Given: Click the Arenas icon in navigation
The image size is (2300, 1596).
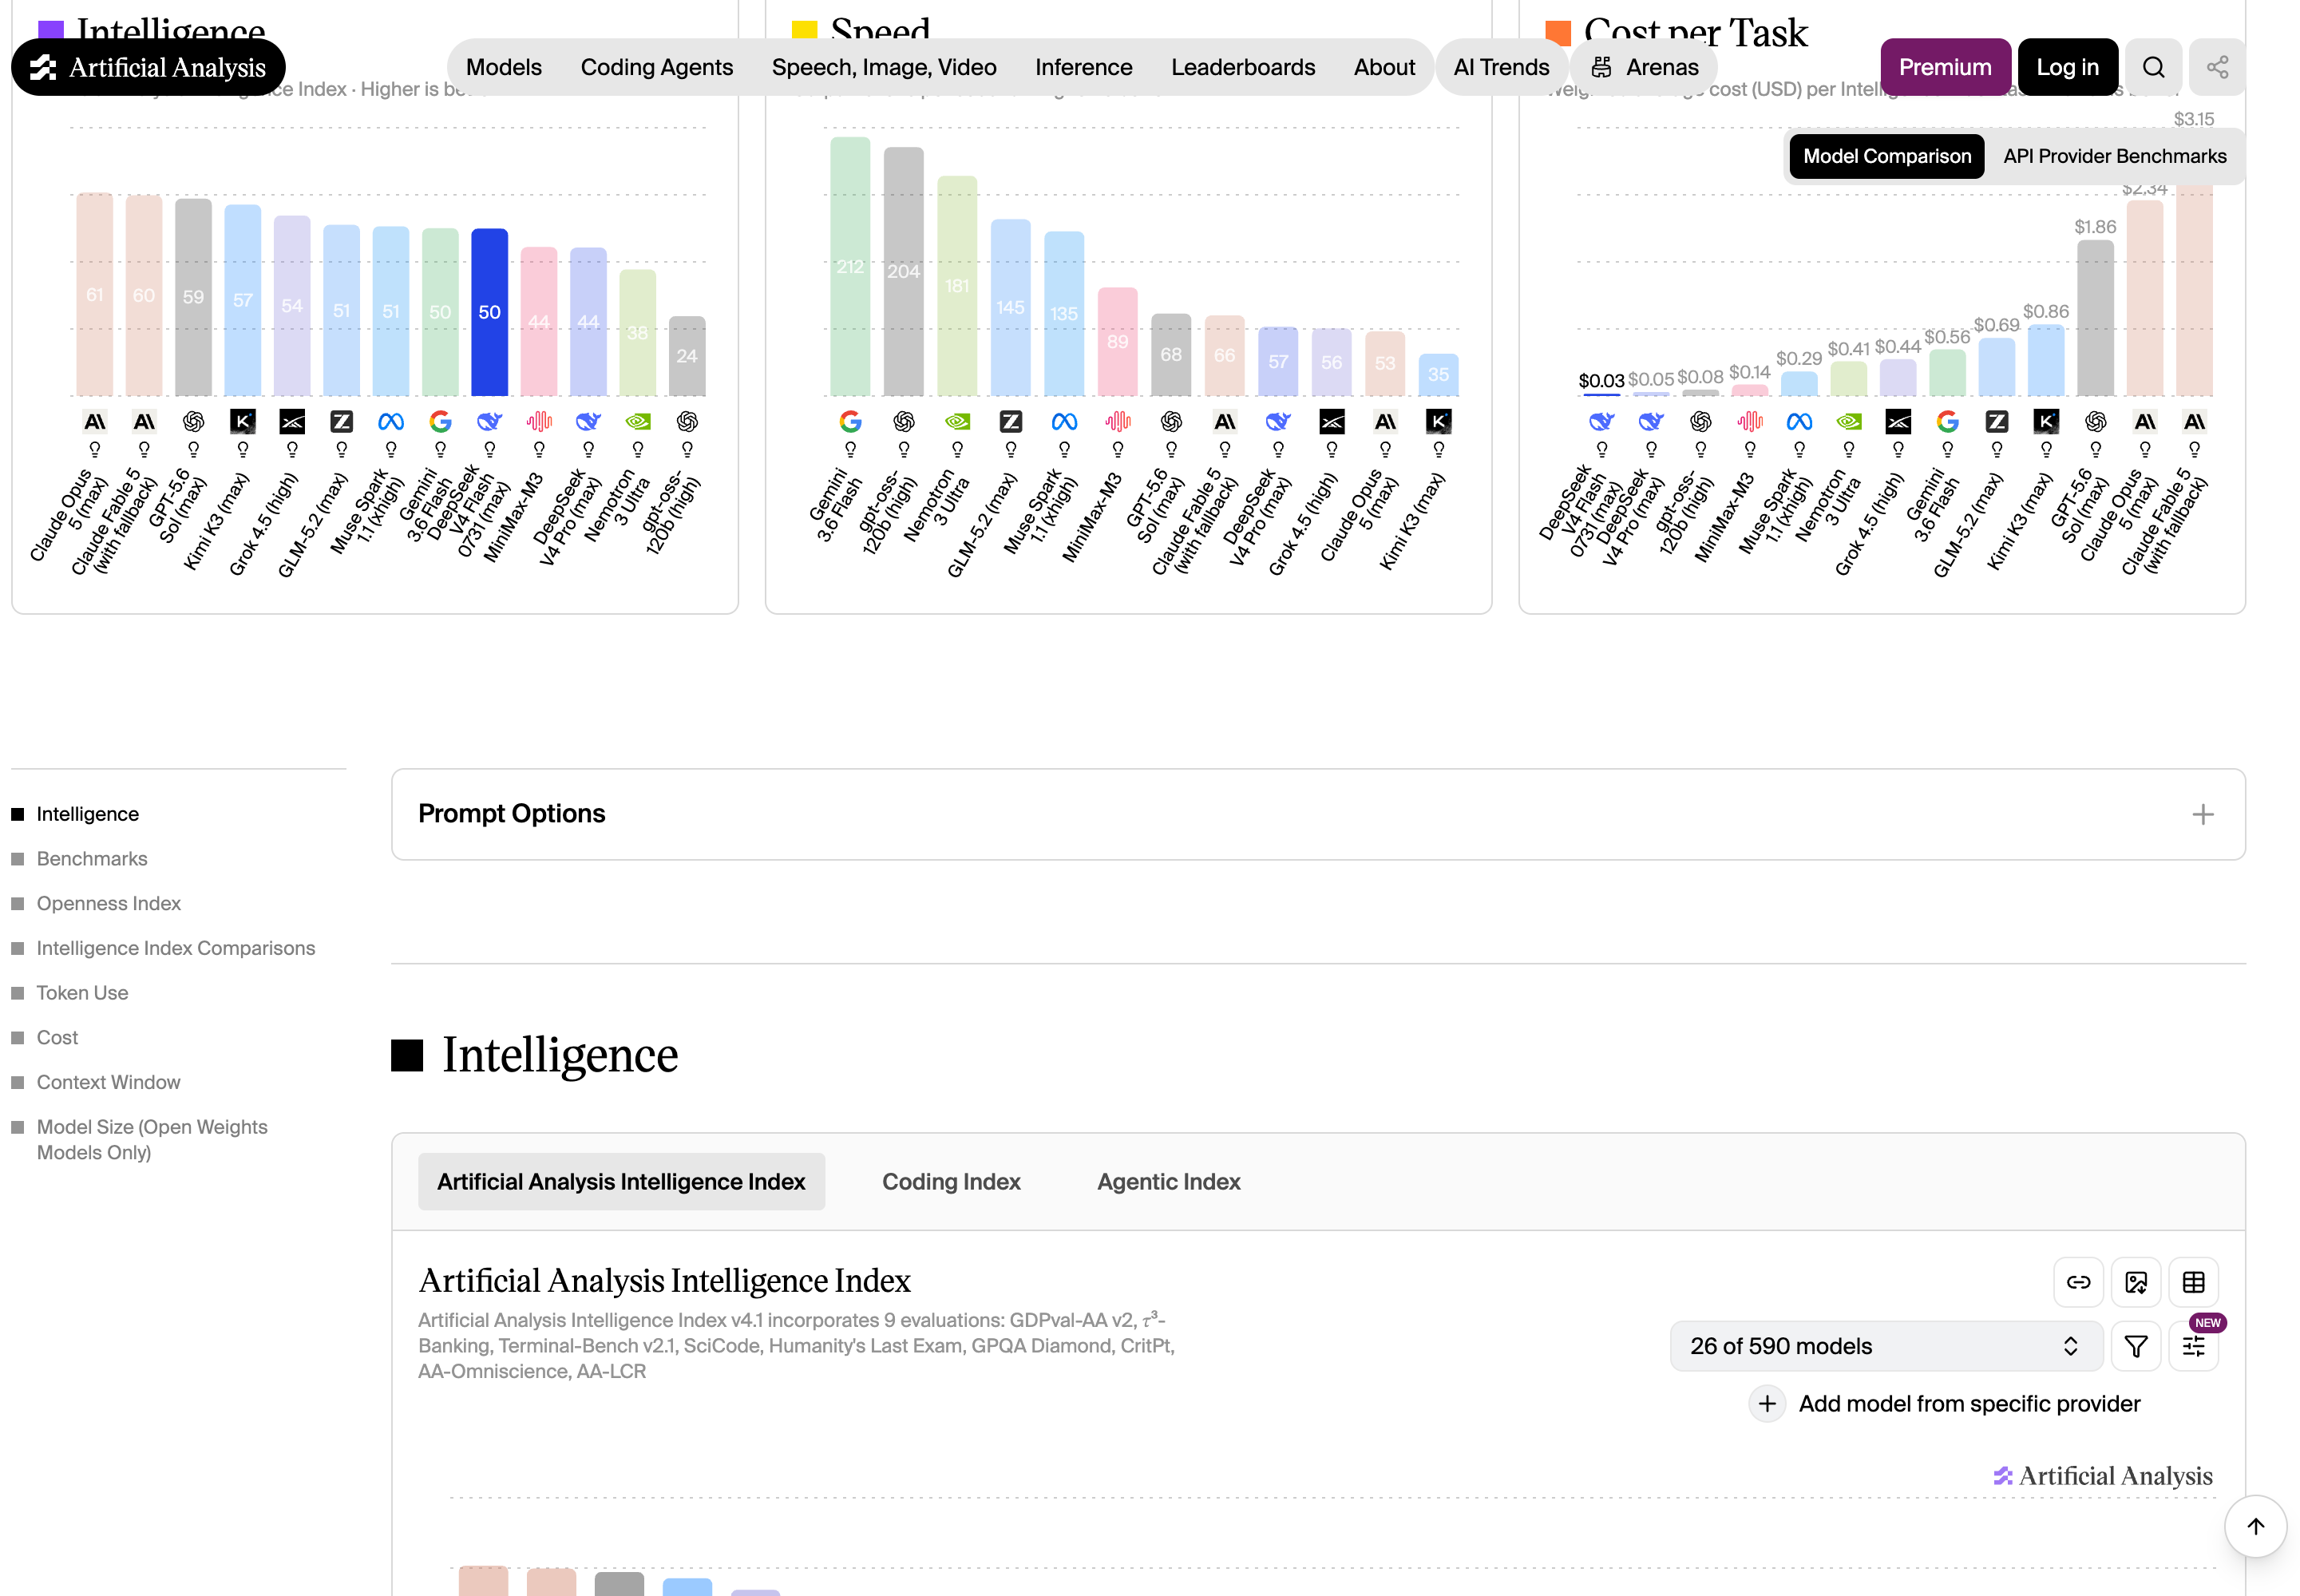Looking at the screenshot, I should (x=1601, y=67).
